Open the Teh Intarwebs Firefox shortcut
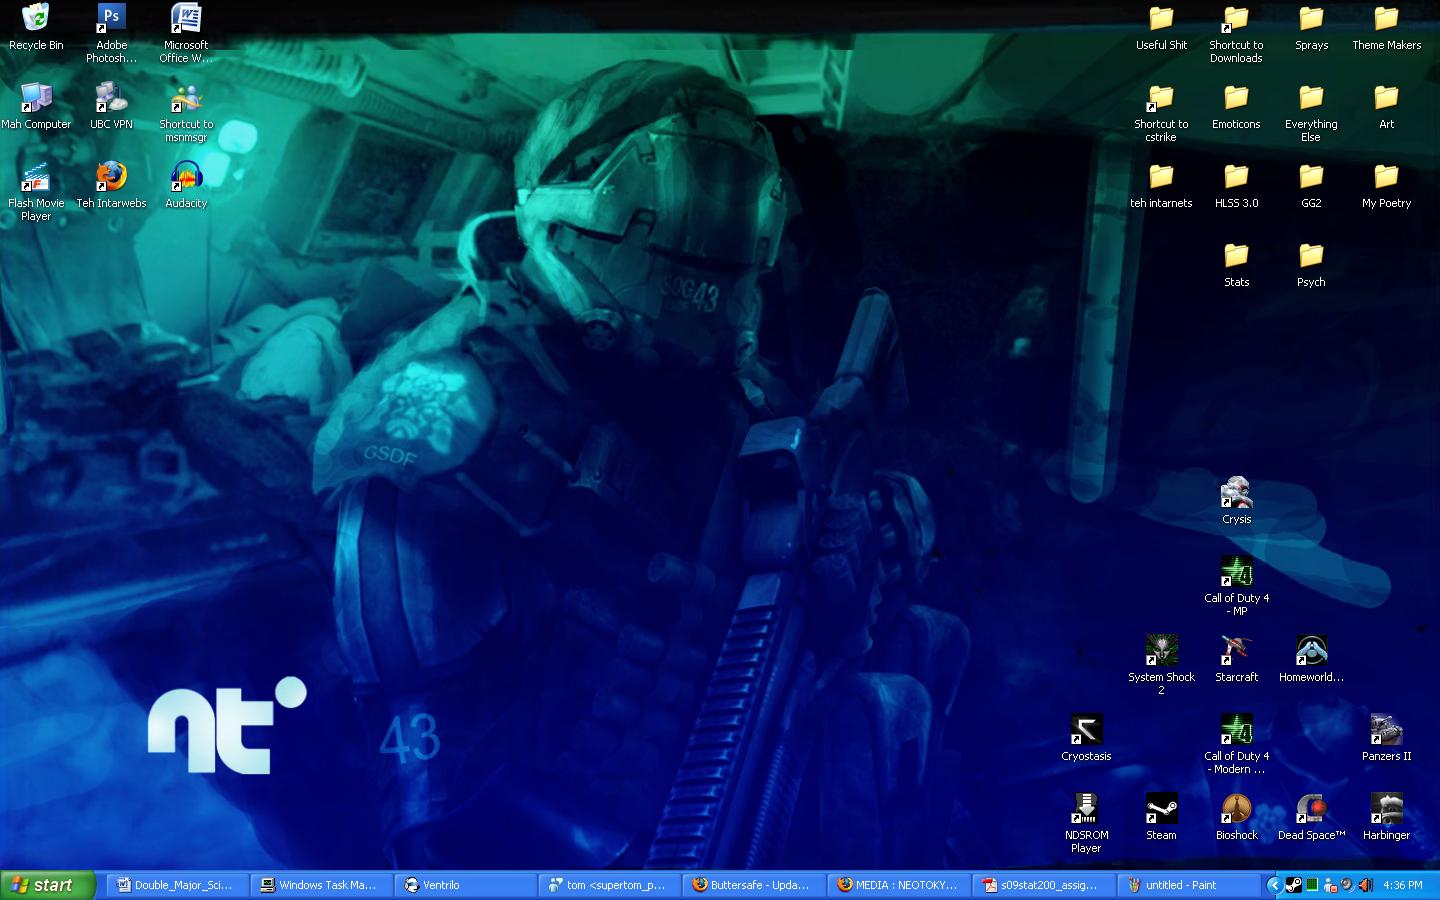 111,185
